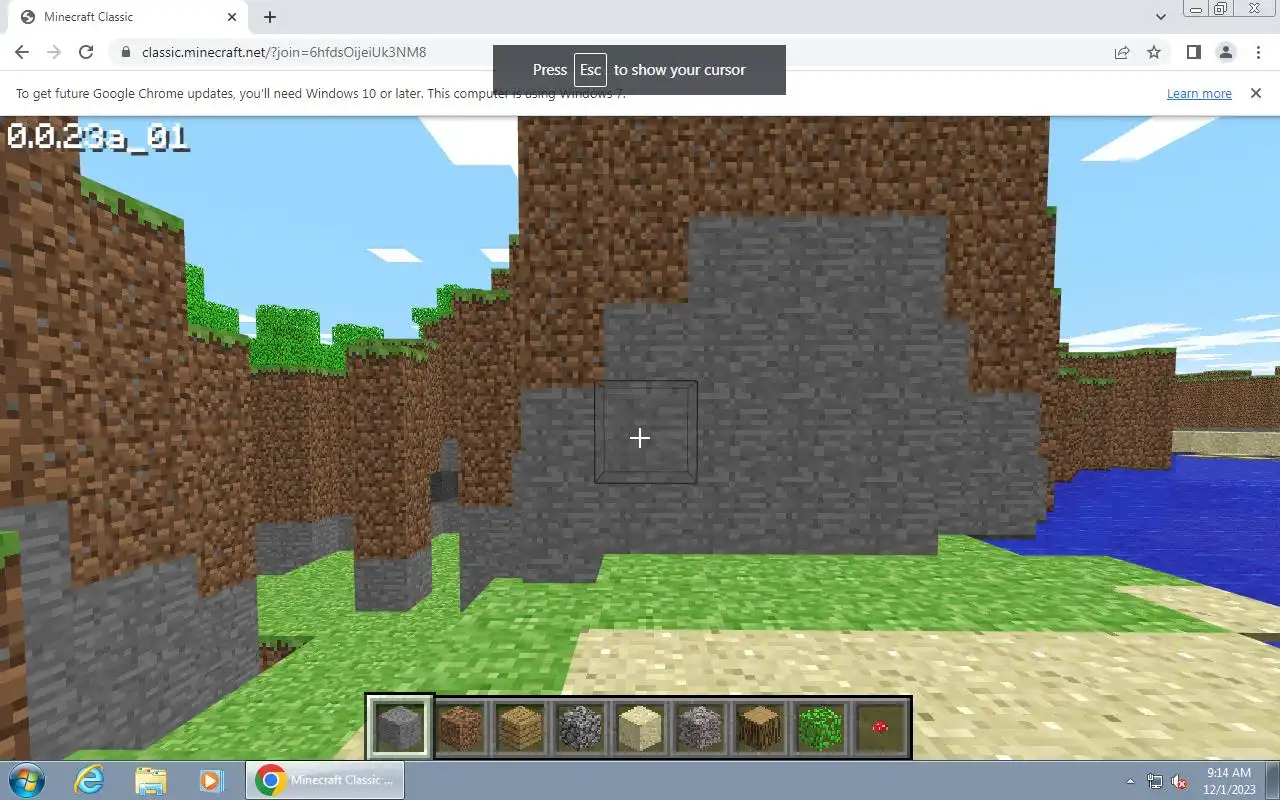Image resolution: width=1280 pixels, height=800 pixels.
Task: Go forward in browser history
Action: (x=54, y=52)
